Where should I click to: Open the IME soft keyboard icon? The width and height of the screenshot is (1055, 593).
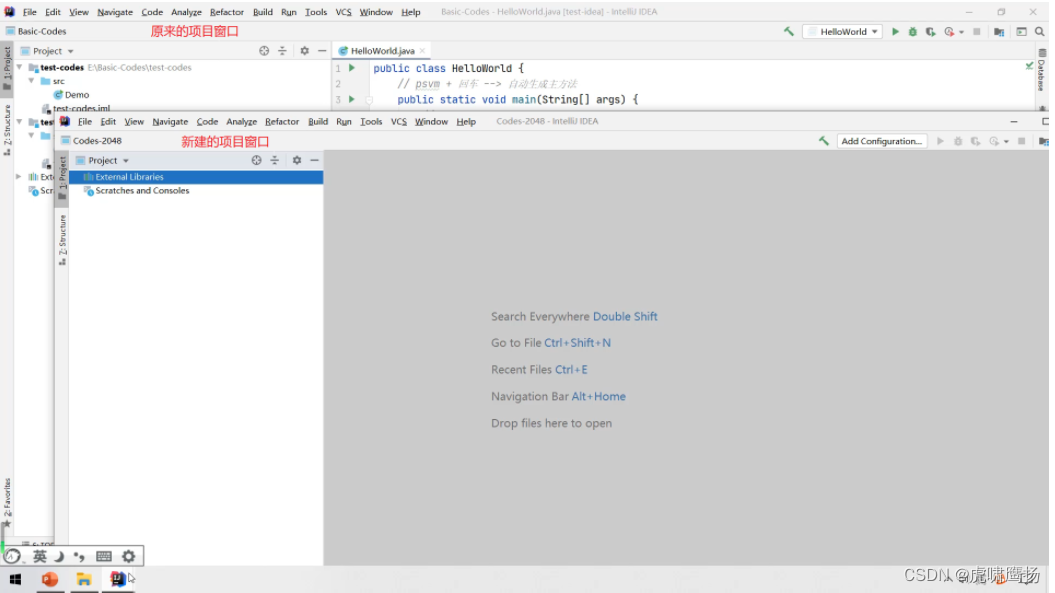(104, 556)
